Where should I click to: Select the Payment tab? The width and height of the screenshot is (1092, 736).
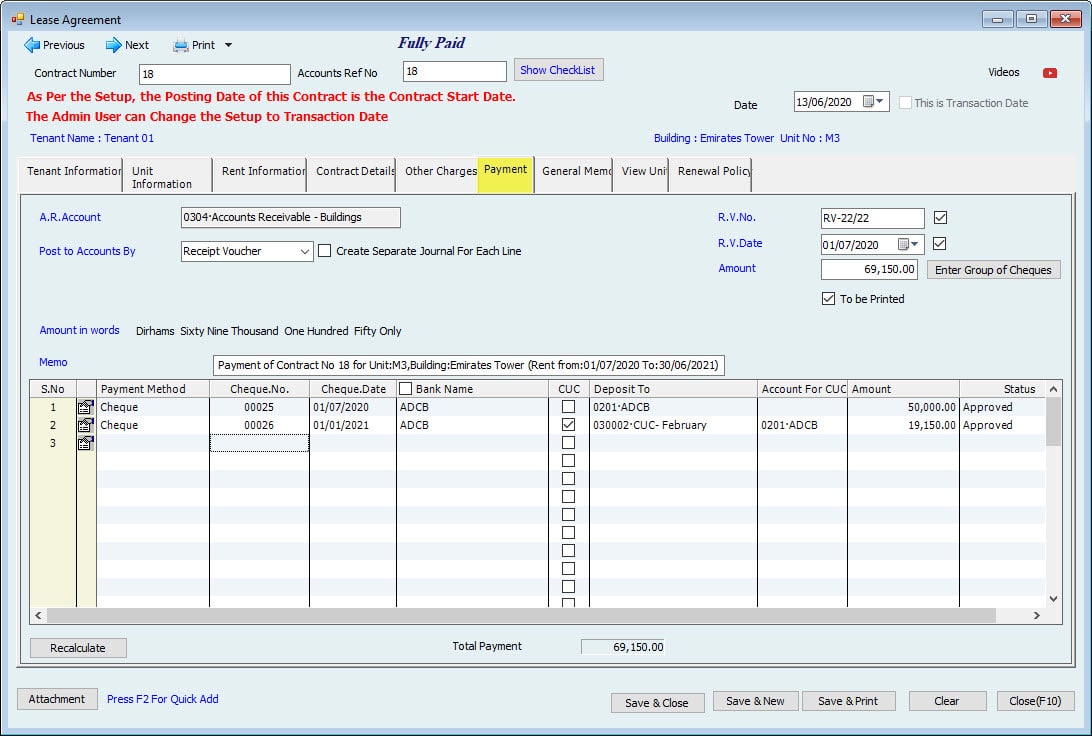[x=506, y=173]
